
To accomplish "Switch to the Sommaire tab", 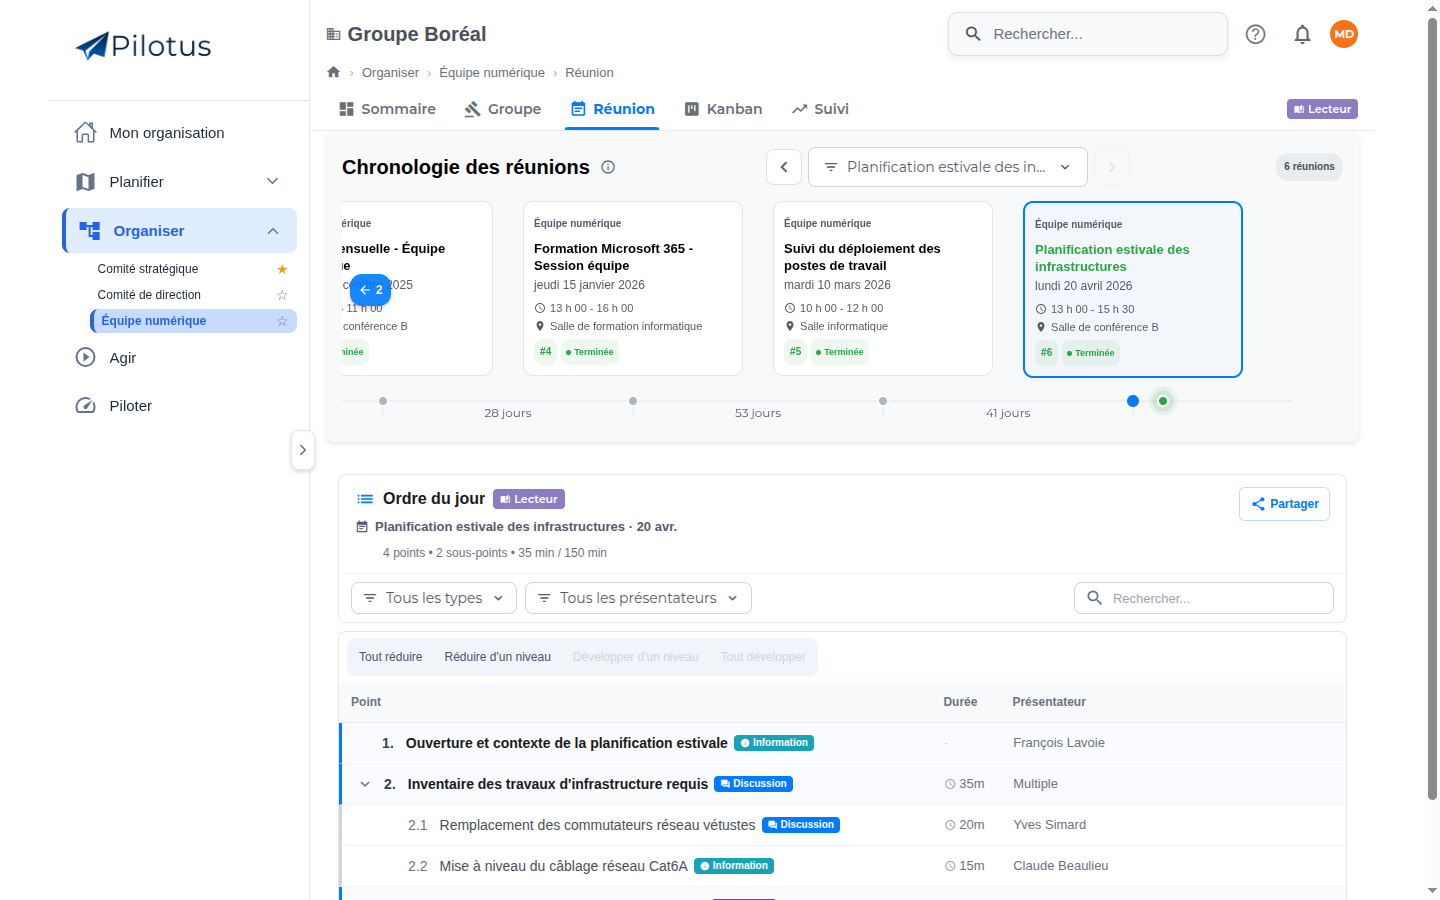I will (x=388, y=109).
